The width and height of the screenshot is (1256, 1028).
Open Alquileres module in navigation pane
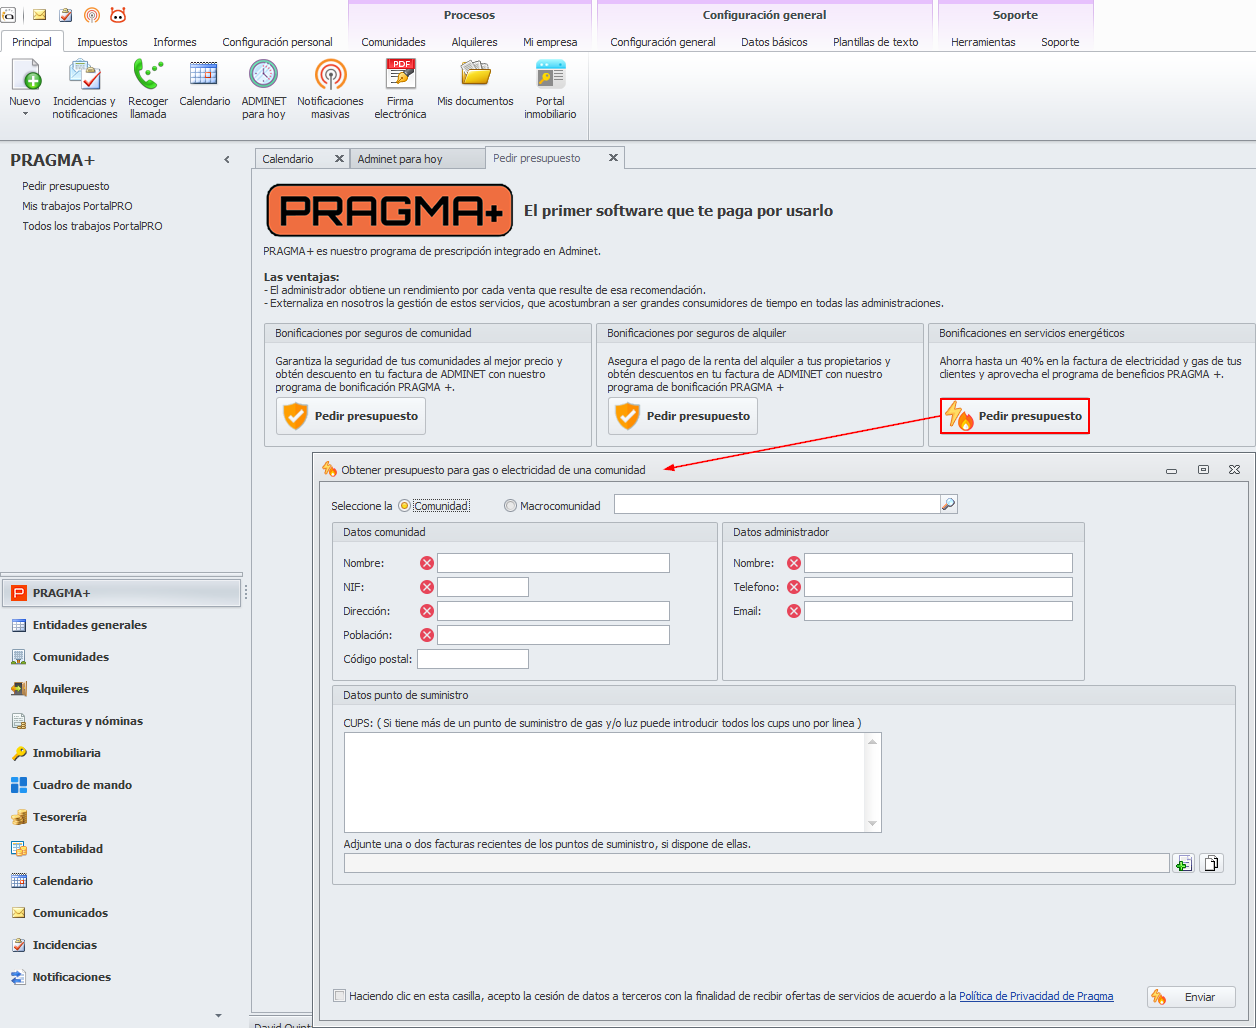tap(121, 689)
